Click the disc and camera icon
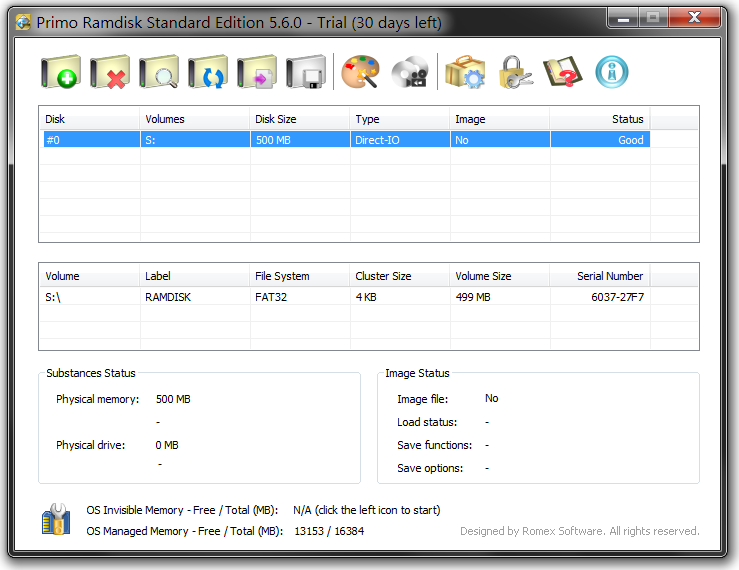Image resolution: width=739 pixels, height=570 pixels. click(x=410, y=72)
